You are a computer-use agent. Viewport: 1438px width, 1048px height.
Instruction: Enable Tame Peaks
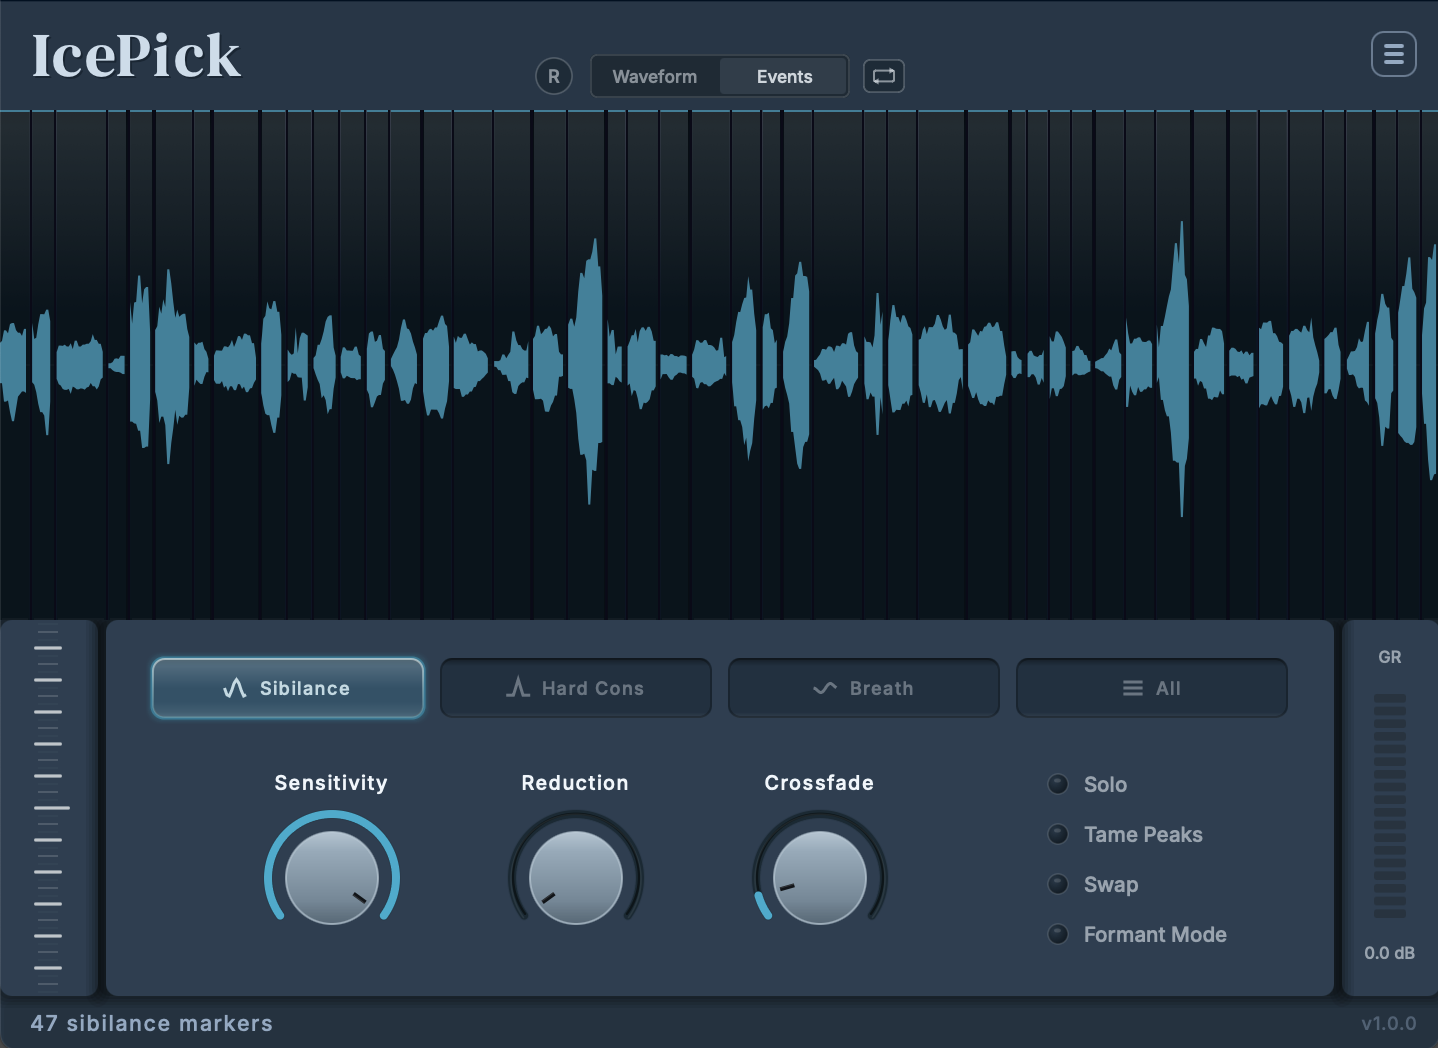[1125, 835]
